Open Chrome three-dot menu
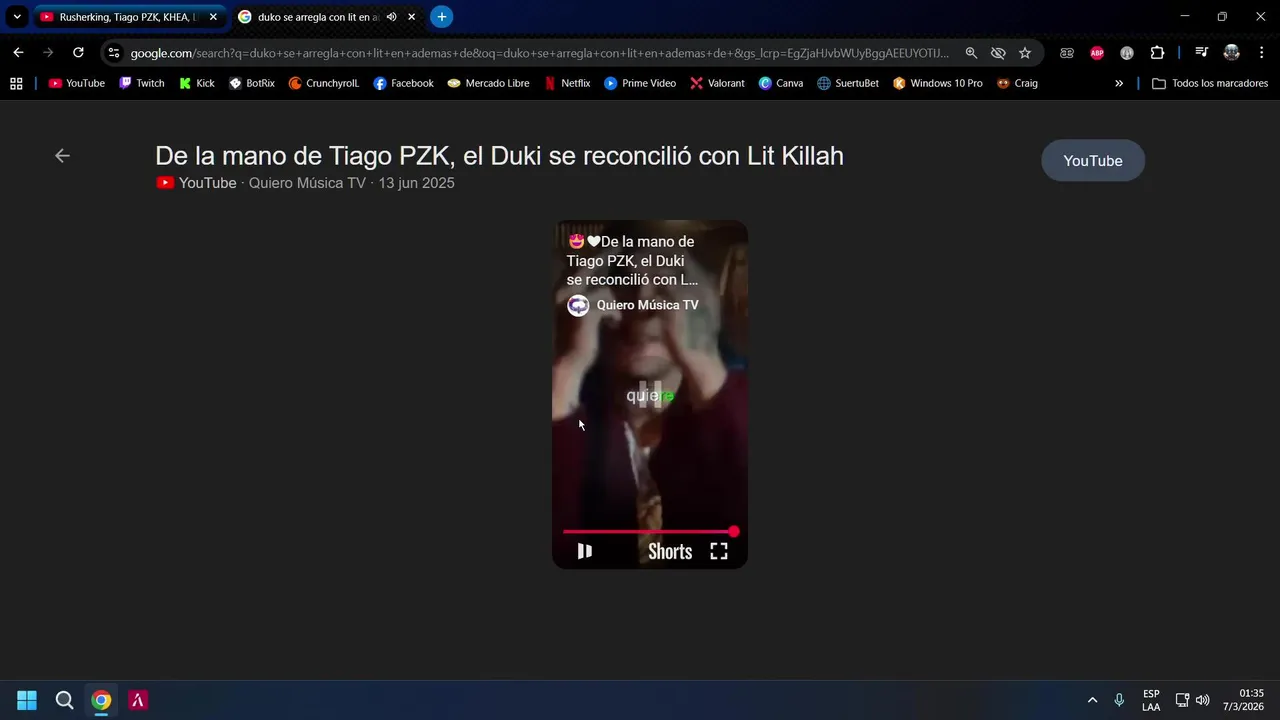Viewport: 1280px width, 720px height. 1261,53
